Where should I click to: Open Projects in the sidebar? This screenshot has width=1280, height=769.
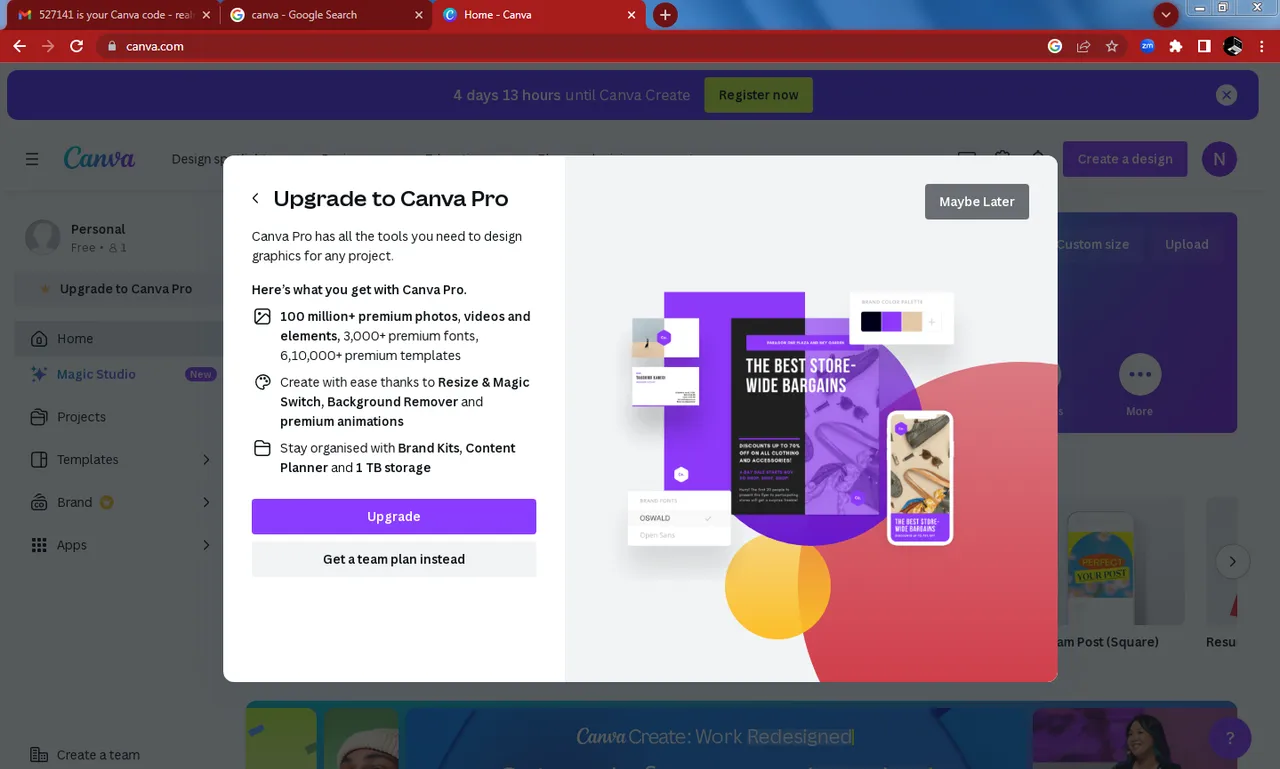117,417
